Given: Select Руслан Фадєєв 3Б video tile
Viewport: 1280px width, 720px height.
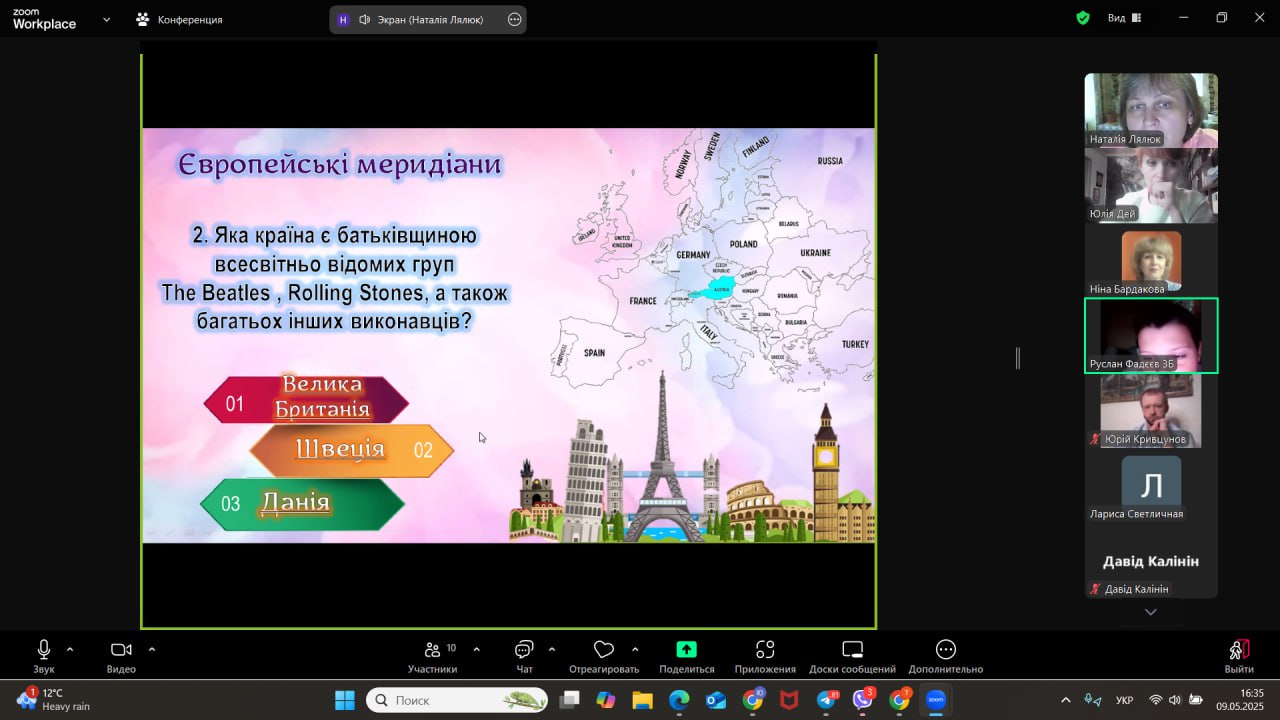Looking at the screenshot, I should pyautogui.click(x=1151, y=335).
